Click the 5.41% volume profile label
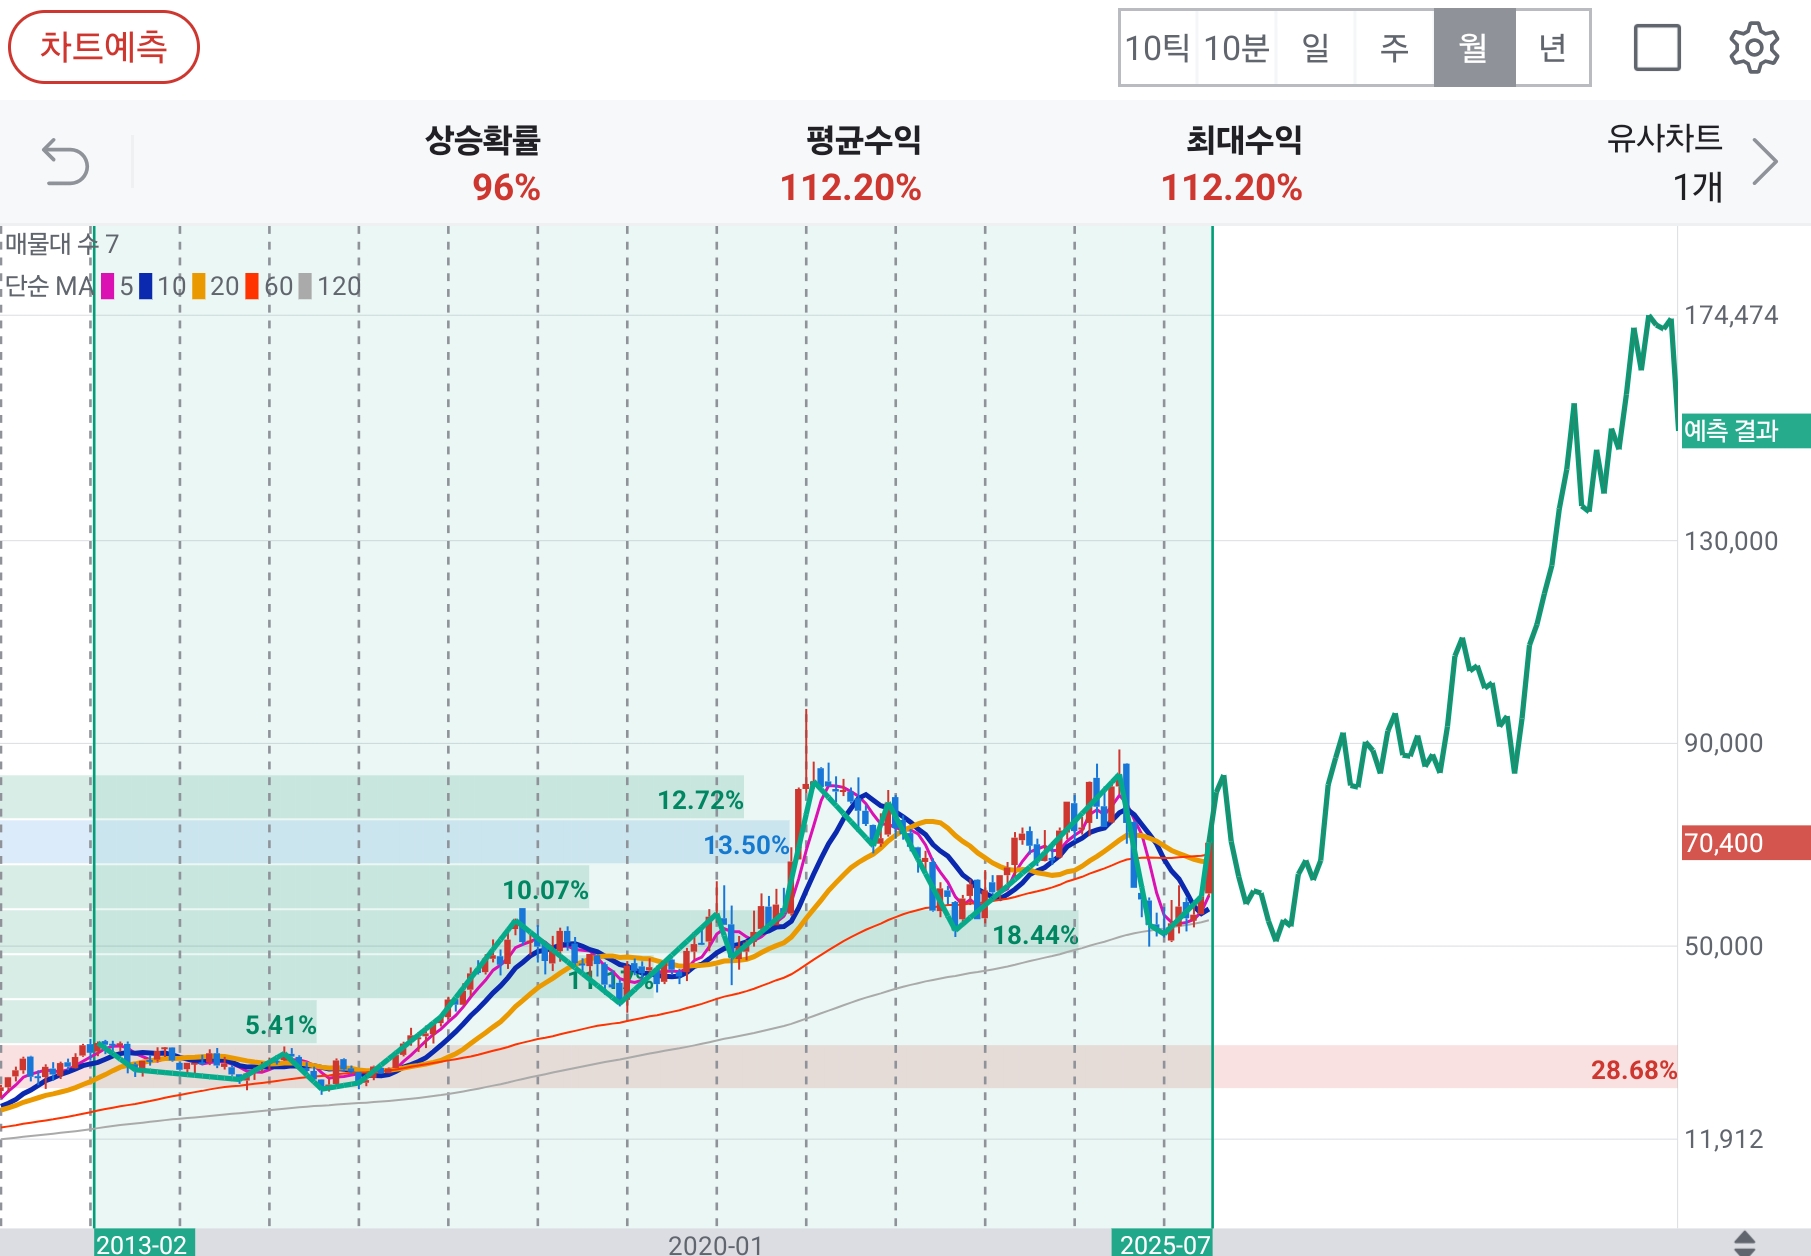The image size is (1811, 1256). point(281,1025)
